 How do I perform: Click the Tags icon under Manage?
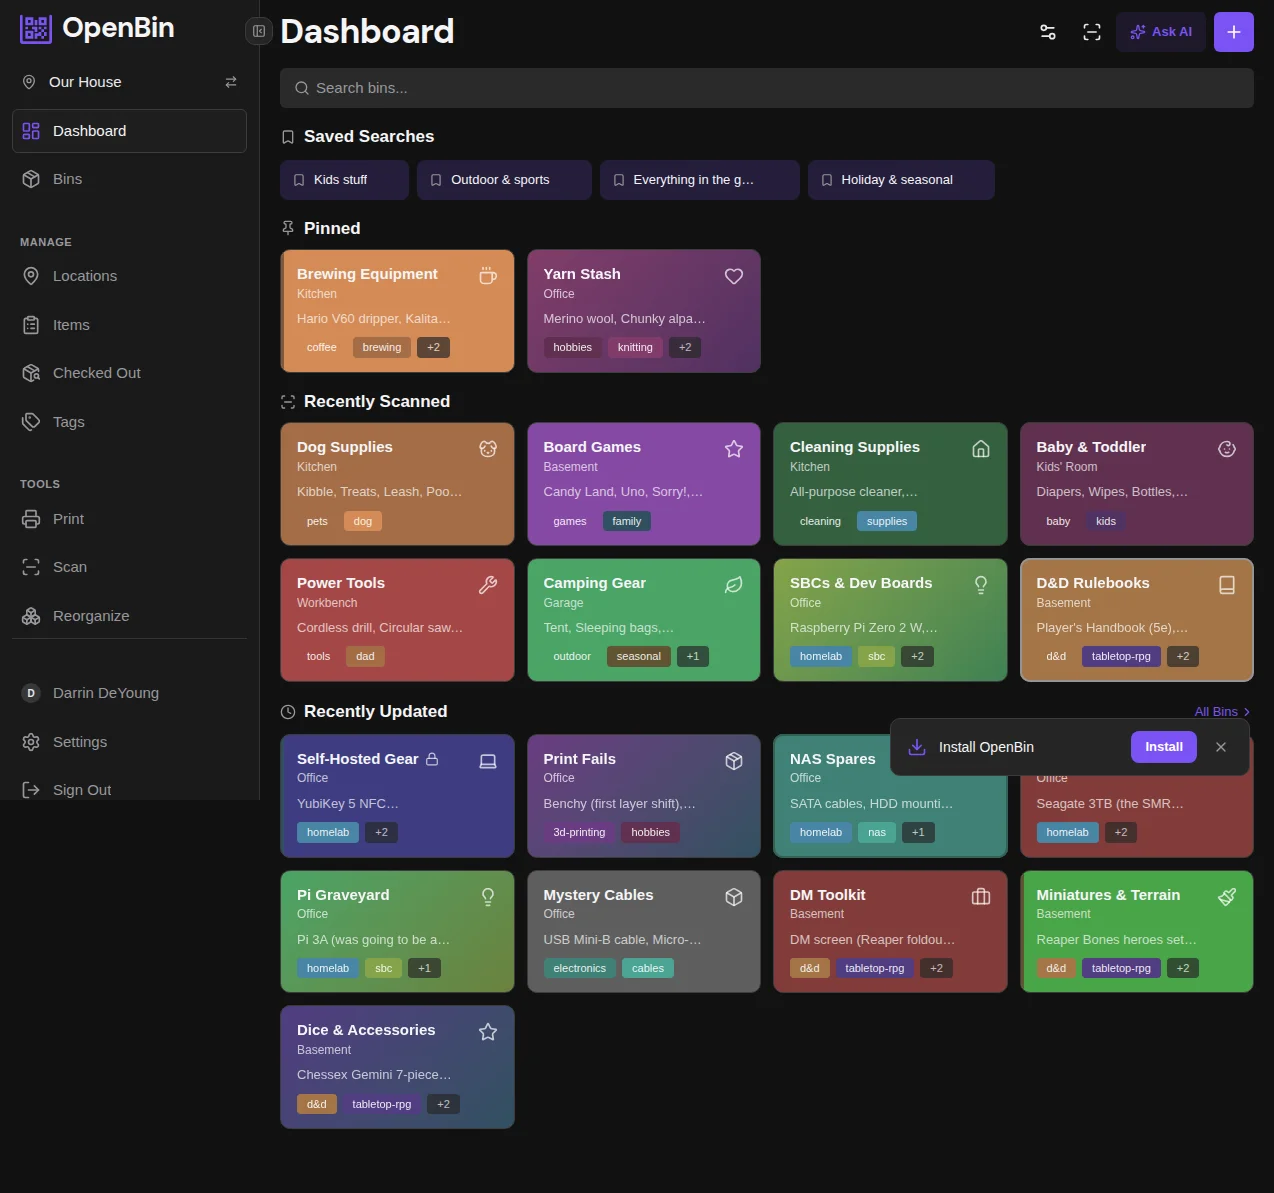[31, 421]
